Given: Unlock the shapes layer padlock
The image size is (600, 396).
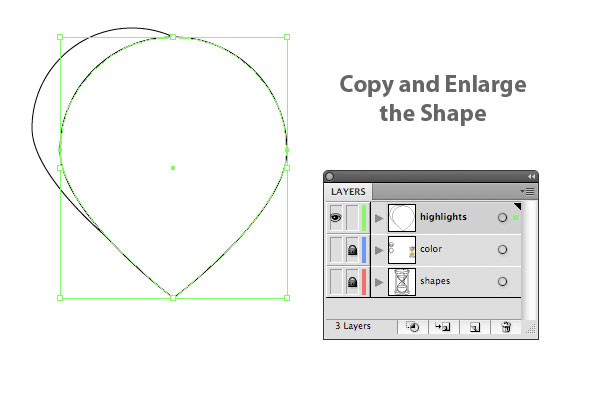Looking at the screenshot, I should pyautogui.click(x=352, y=282).
